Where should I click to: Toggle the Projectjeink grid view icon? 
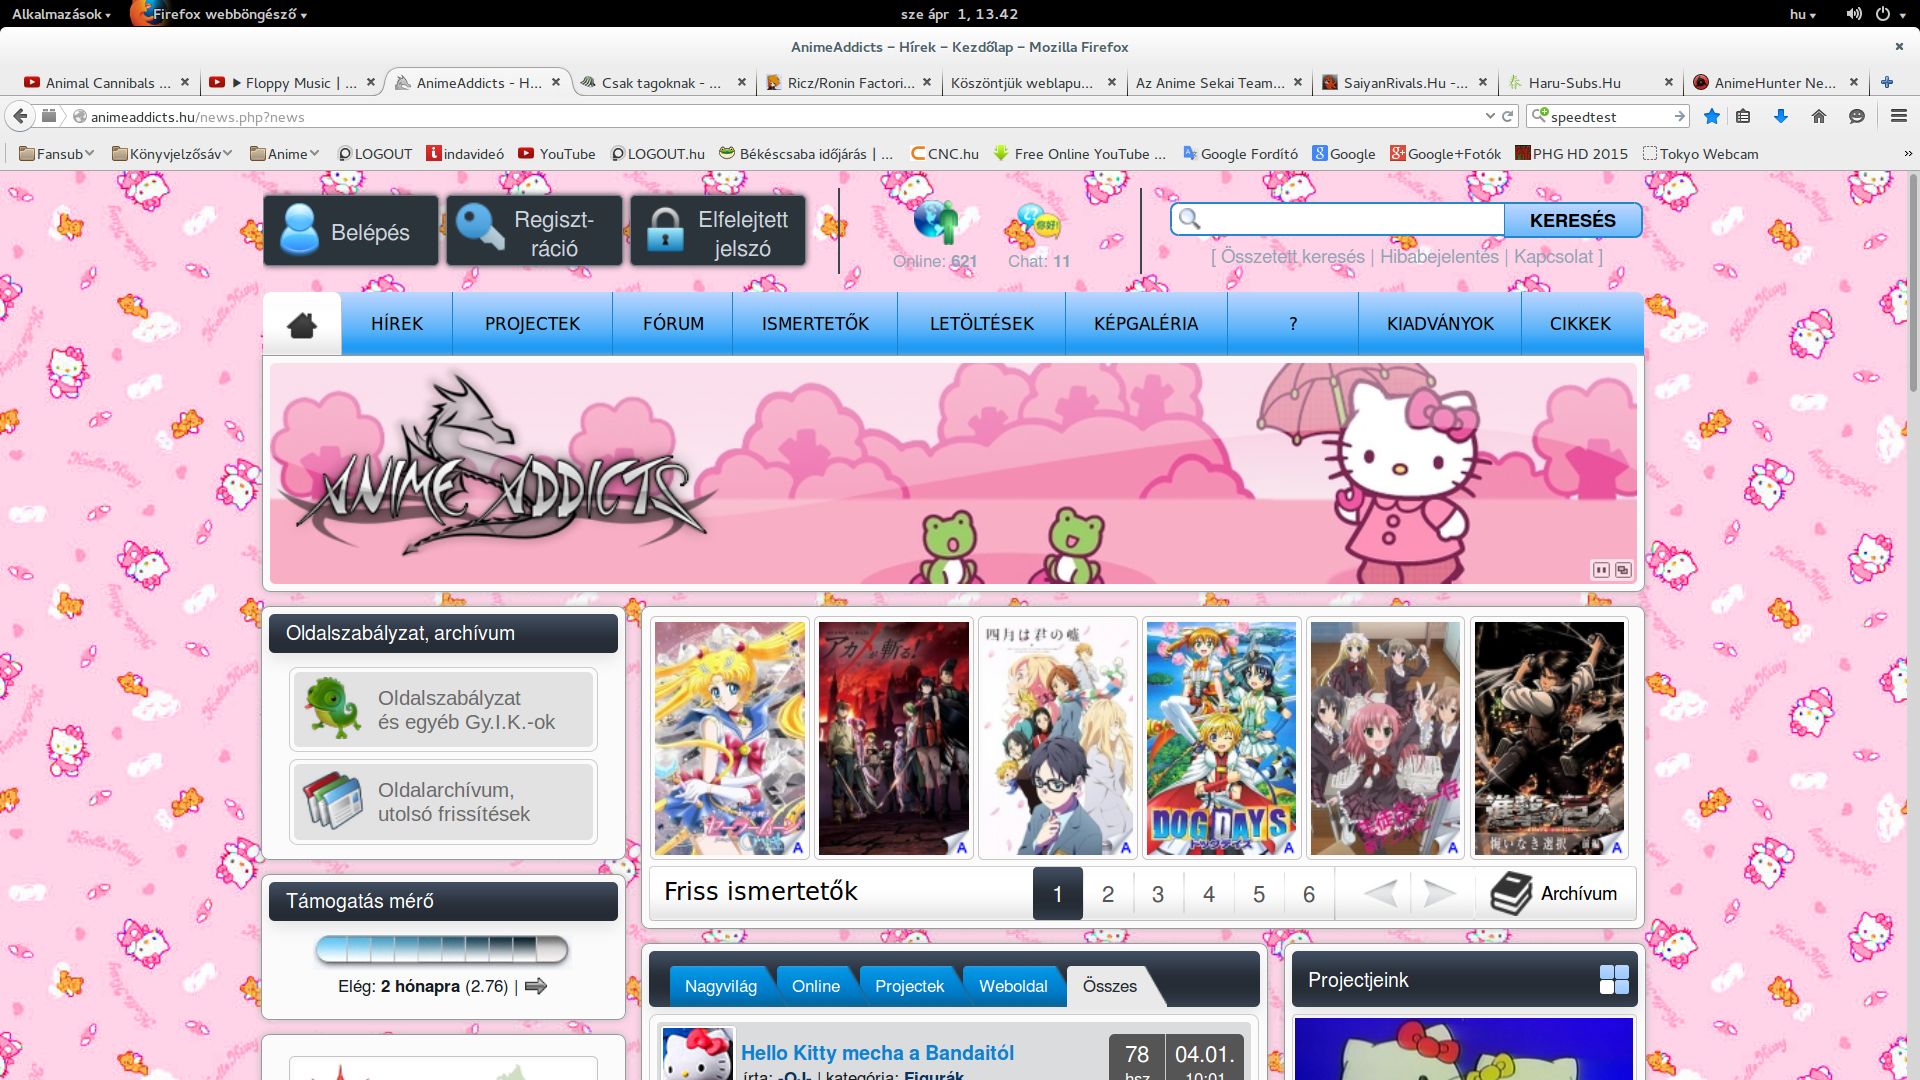pos(1614,979)
